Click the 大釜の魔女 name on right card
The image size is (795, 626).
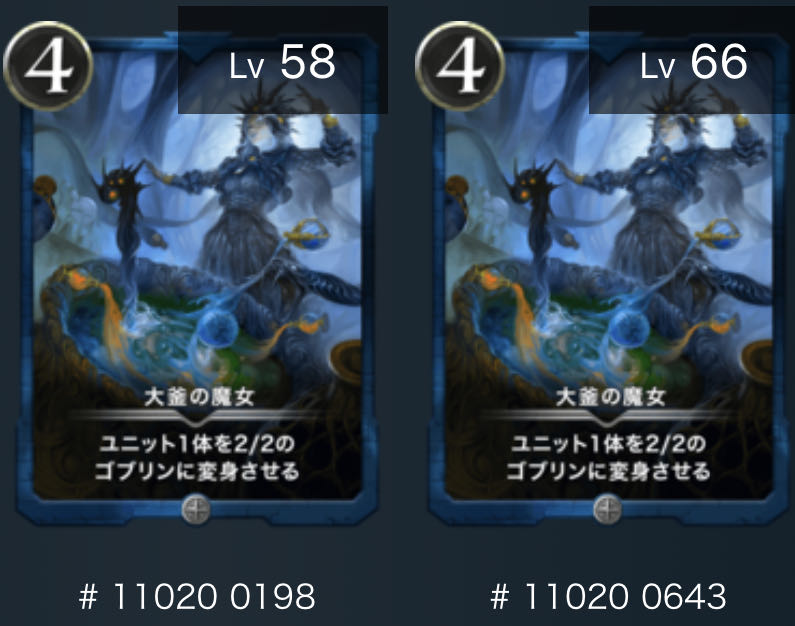(x=610, y=397)
